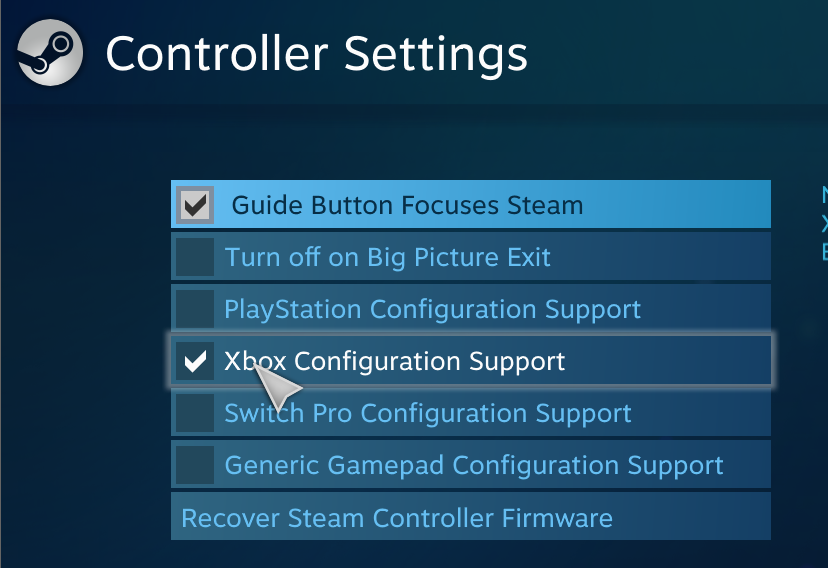
Task: Click Recover Steam Controller Firmware
Action: point(396,518)
